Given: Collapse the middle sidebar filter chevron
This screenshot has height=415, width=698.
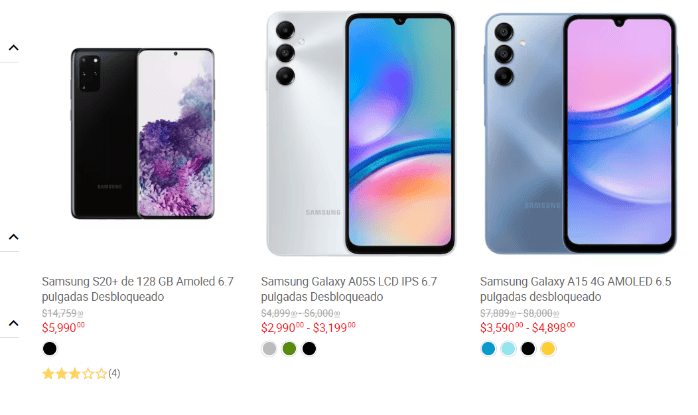Looking at the screenshot, I should click(13, 237).
